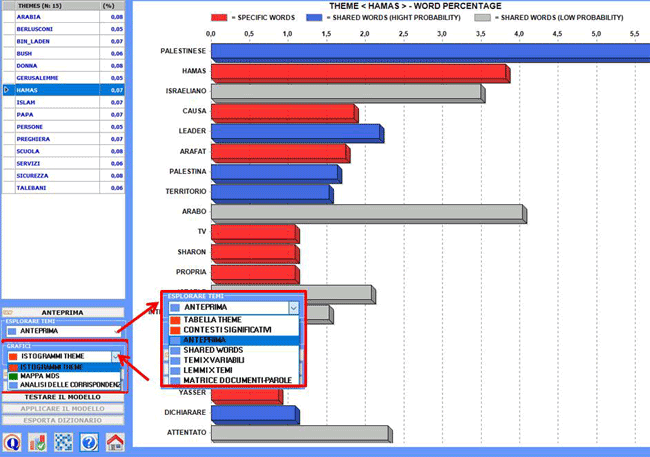
Task: Click the CAUSA red bar
Action: tap(285, 113)
